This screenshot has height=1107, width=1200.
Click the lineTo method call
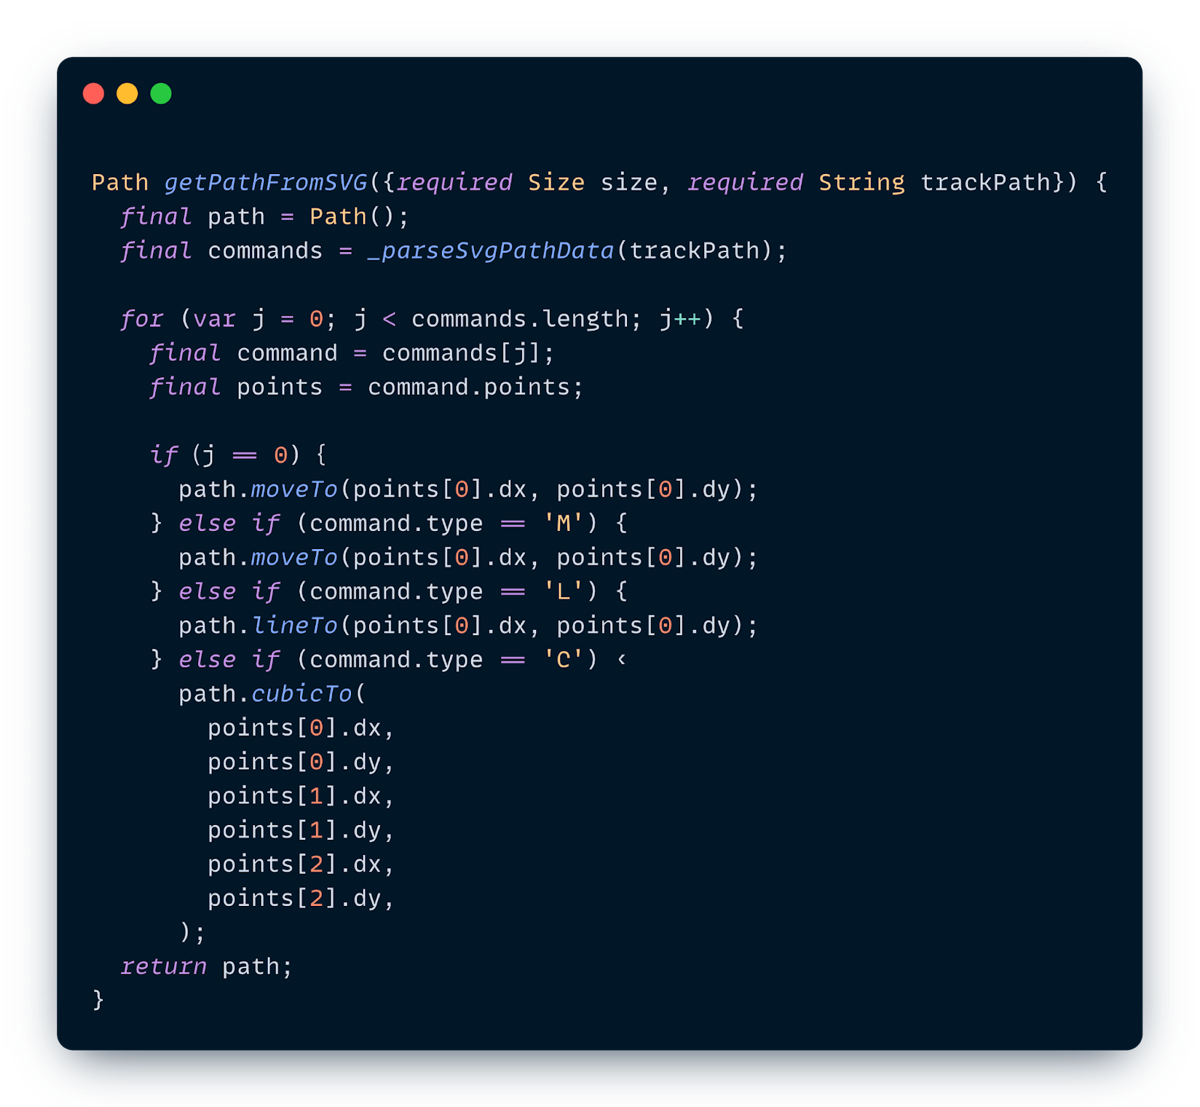tap(294, 626)
